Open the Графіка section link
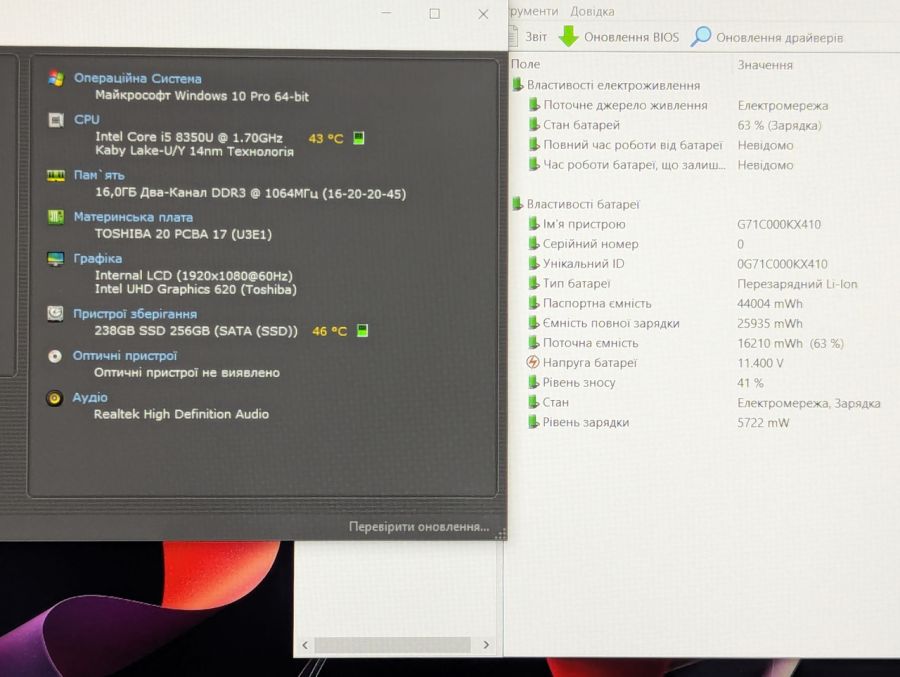The image size is (900, 677). click(x=98, y=258)
